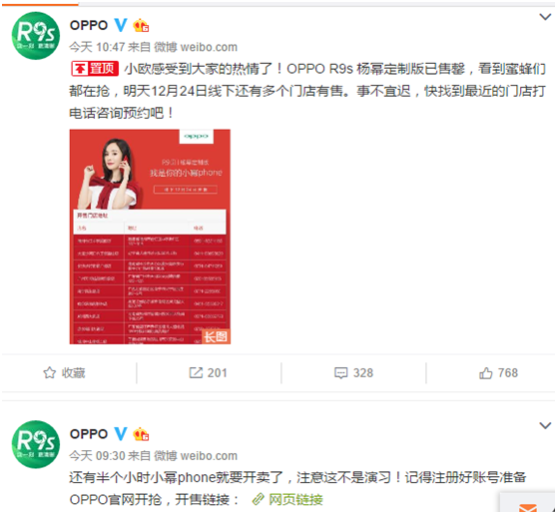Open the 今天 09:30 timestamp link
Viewport: 557px width, 514px height.
[97, 455]
